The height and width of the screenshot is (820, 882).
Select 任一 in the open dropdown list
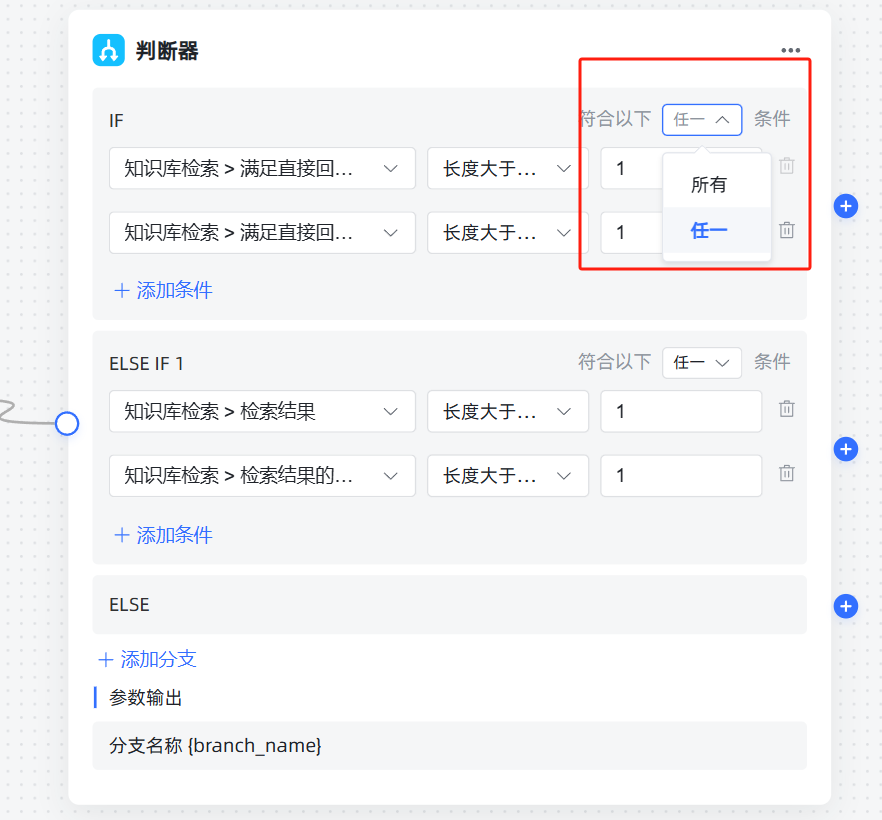709,231
